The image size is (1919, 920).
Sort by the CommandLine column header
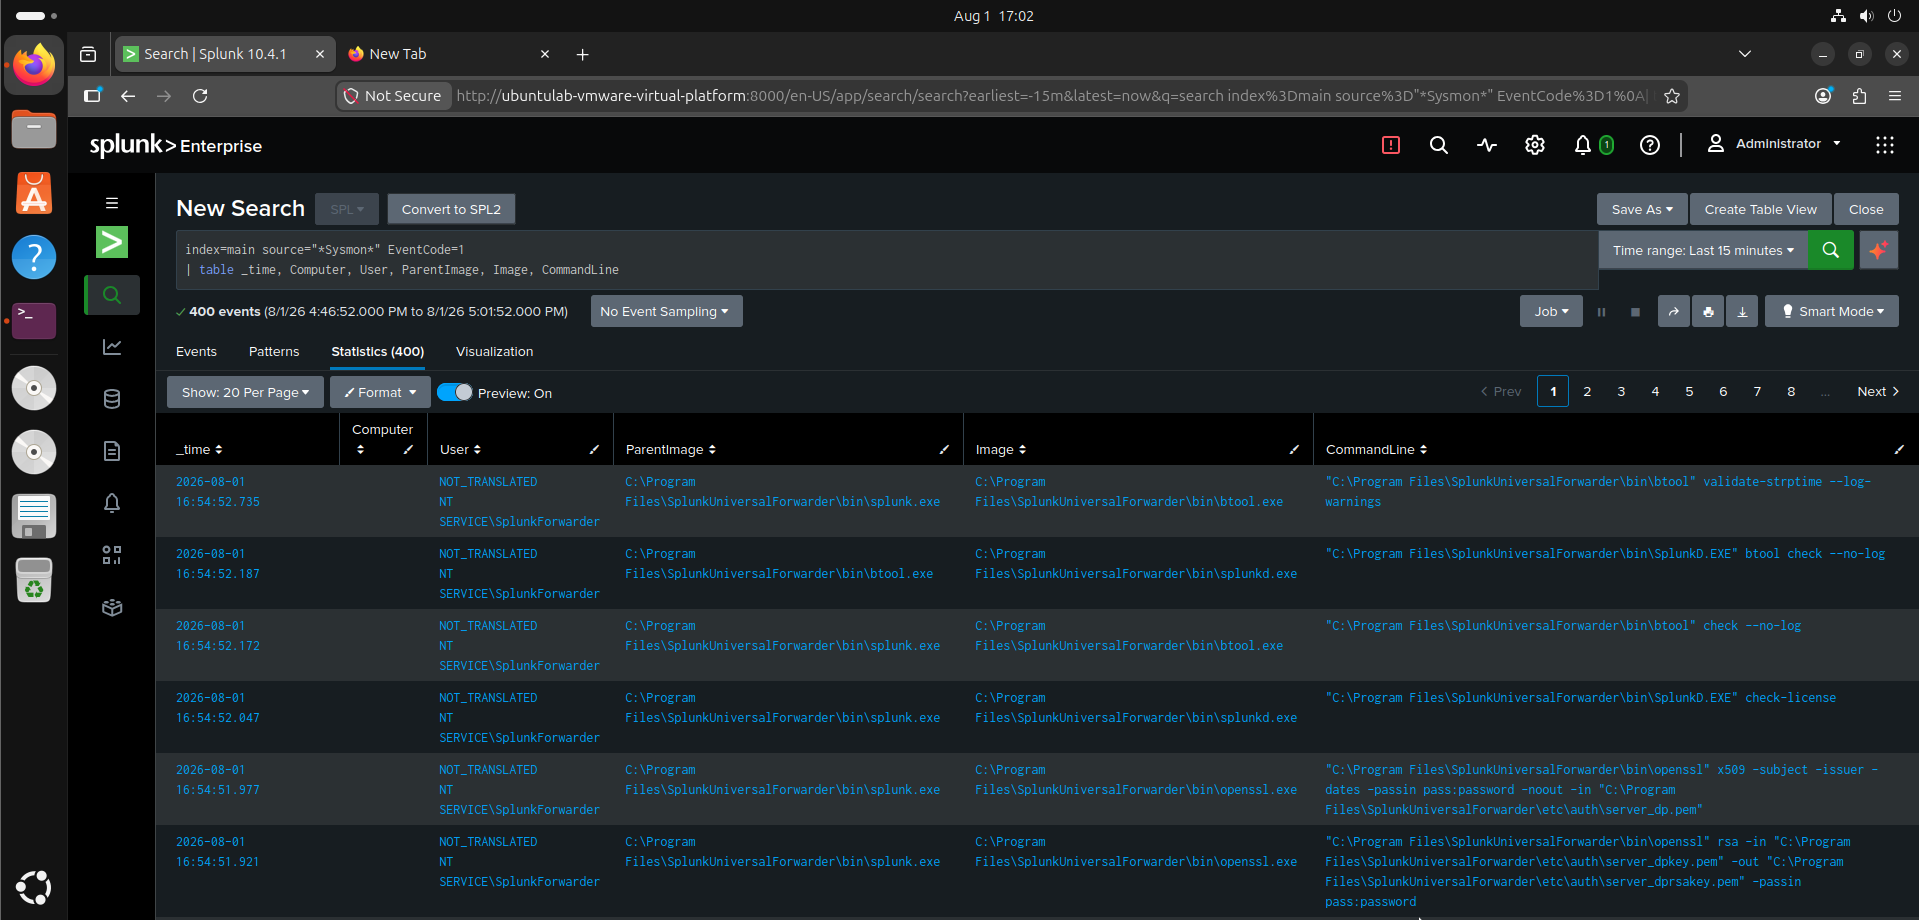[x=1376, y=450]
